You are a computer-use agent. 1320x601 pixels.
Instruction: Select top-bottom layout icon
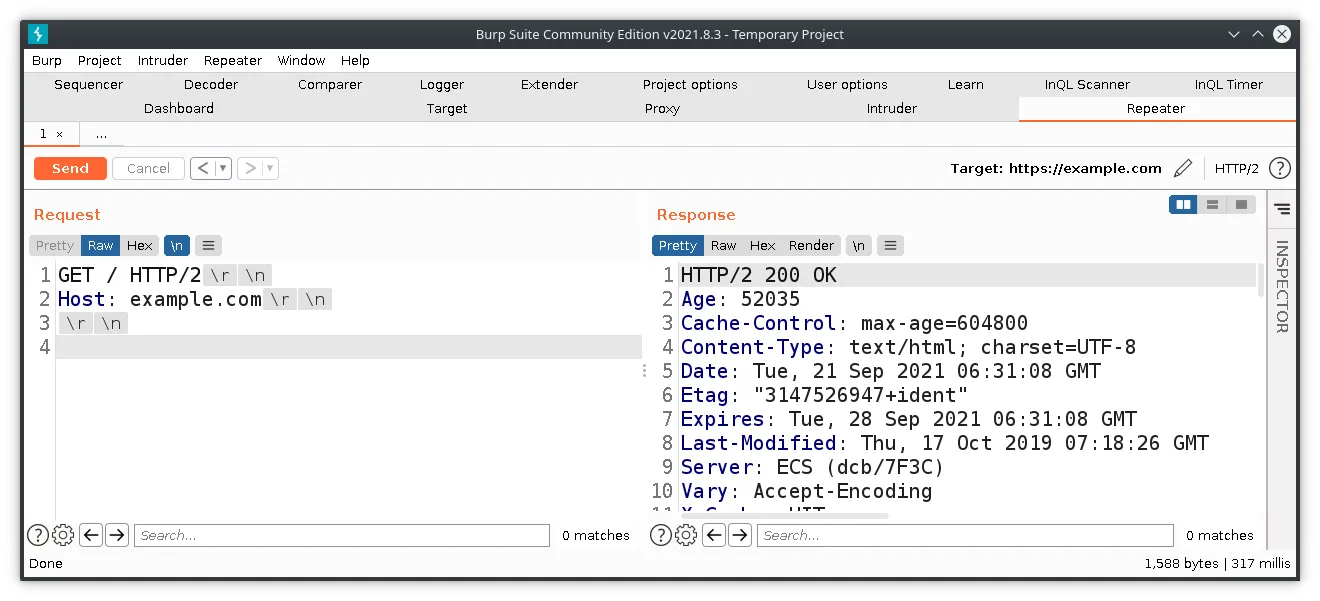point(1212,204)
